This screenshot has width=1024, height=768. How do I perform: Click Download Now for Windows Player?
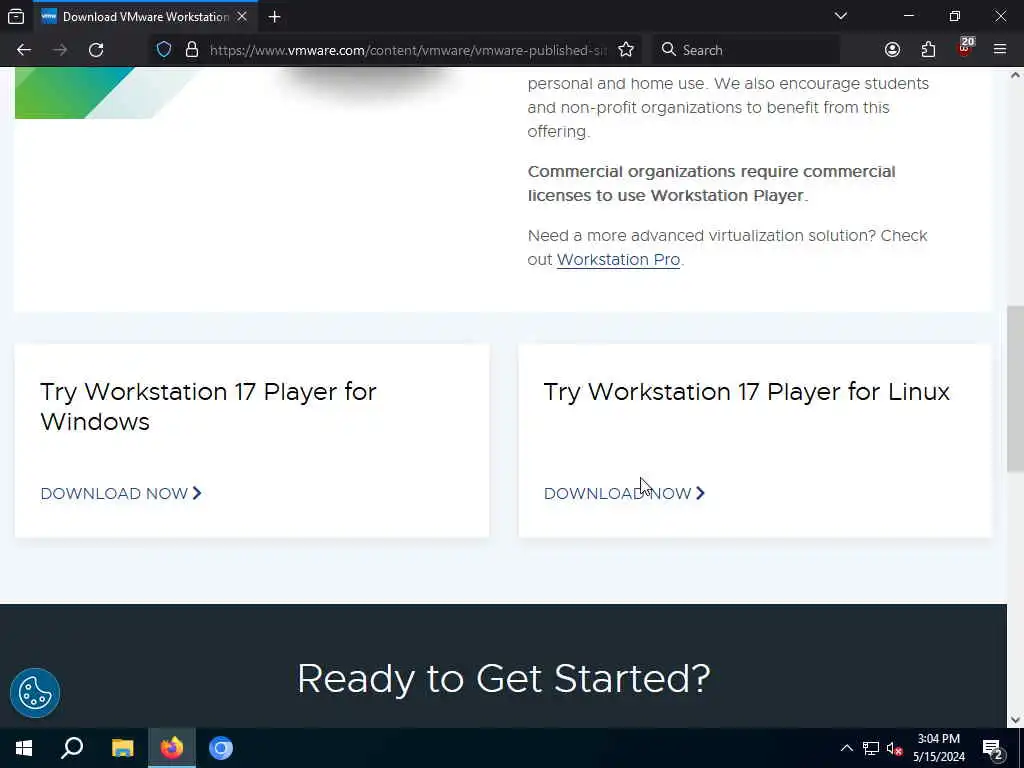(x=121, y=493)
